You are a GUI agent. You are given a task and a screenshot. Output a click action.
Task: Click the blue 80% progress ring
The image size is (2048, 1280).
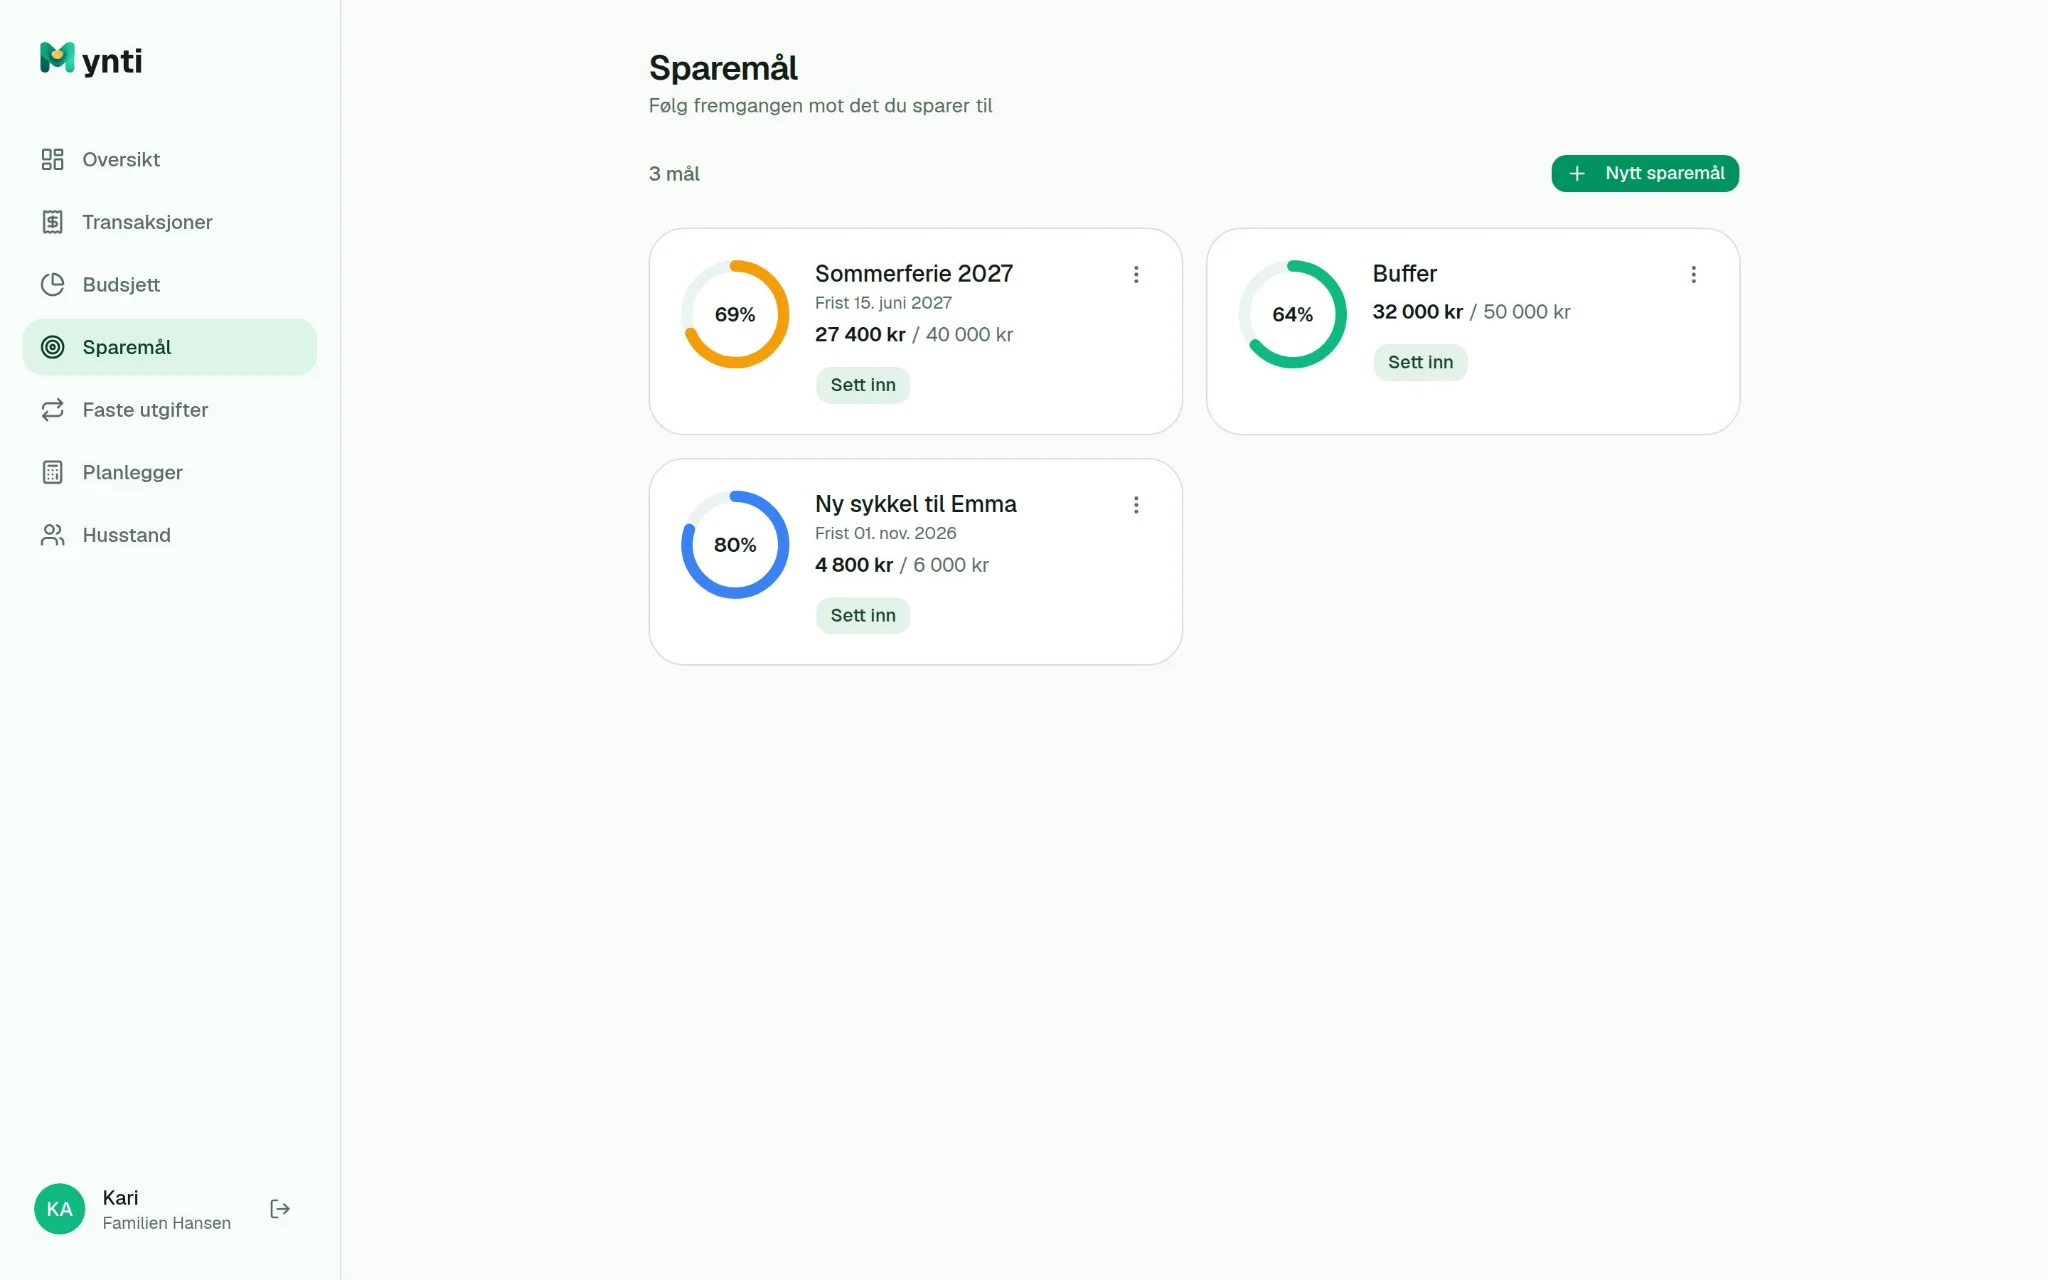coord(735,545)
